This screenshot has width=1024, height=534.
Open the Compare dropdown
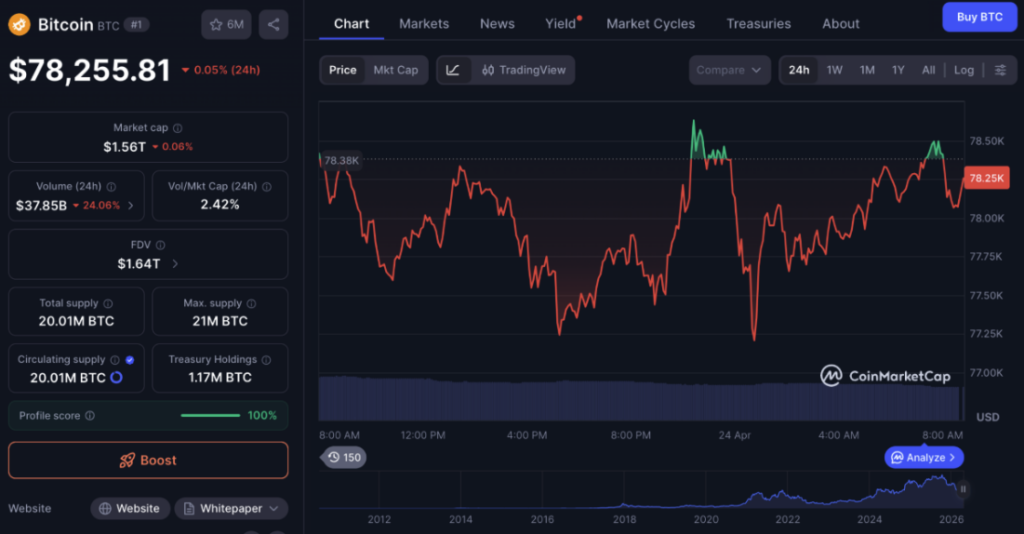point(729,70)
